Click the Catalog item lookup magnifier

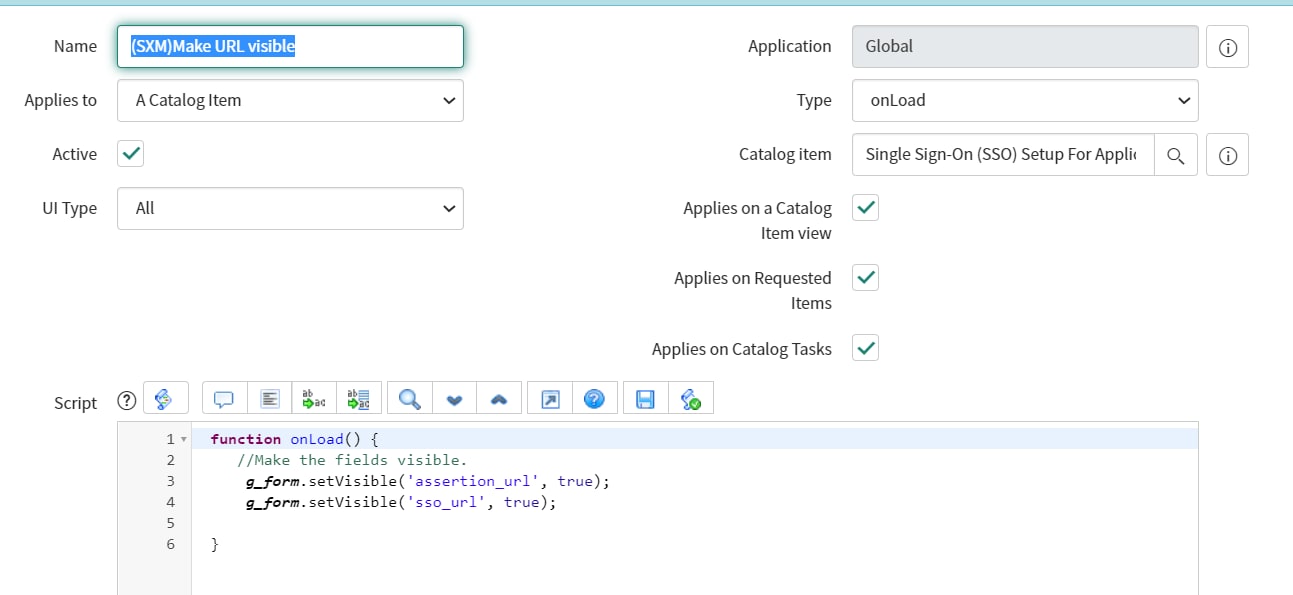[x=1176, y=155]
